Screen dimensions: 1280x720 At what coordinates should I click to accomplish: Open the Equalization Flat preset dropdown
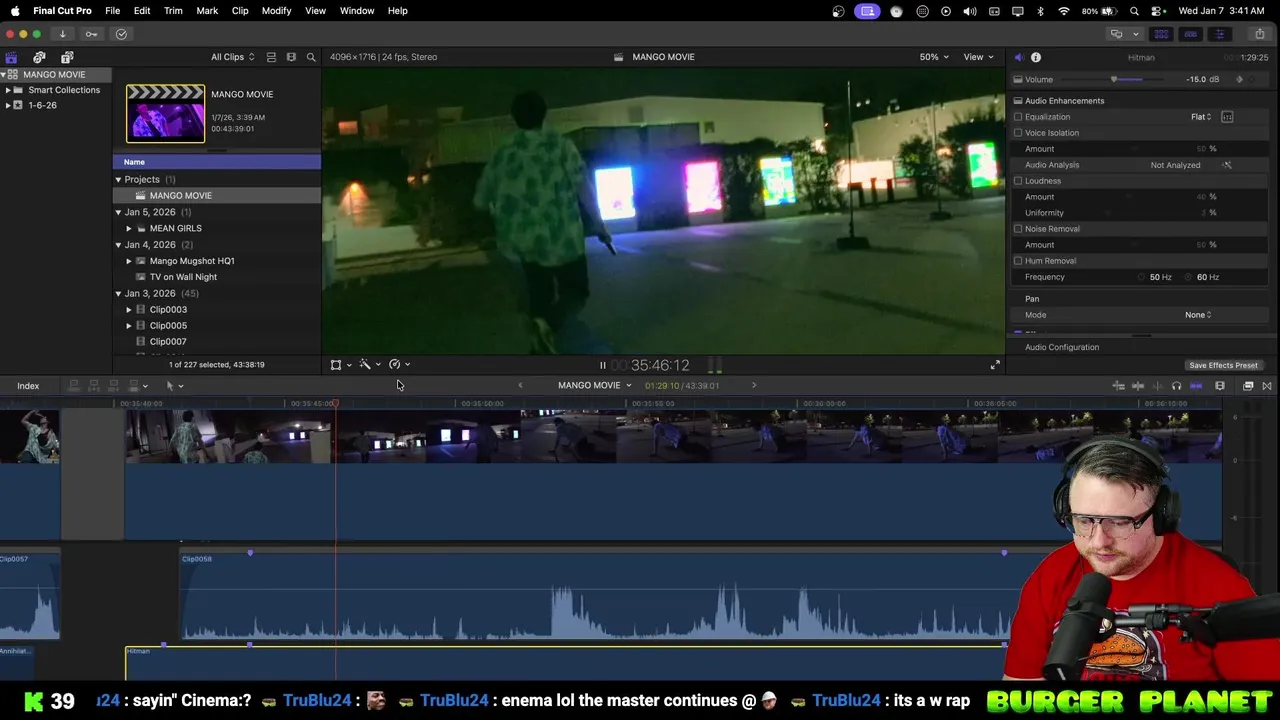tap(1201, 117)
